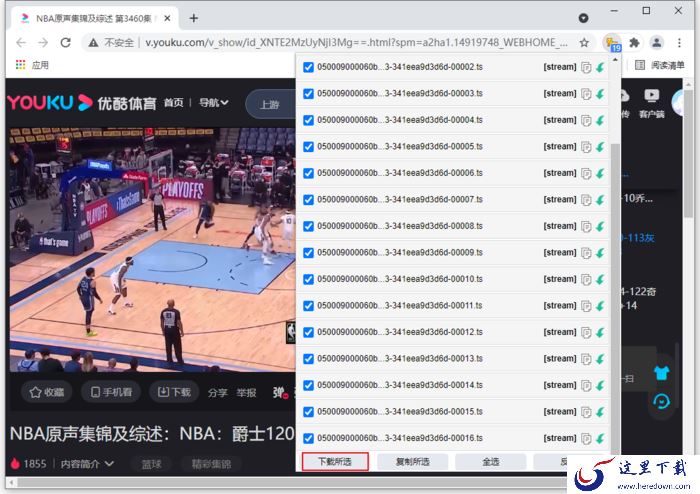Close the NBA原声集锦及综述 tab

pos(167,18)
